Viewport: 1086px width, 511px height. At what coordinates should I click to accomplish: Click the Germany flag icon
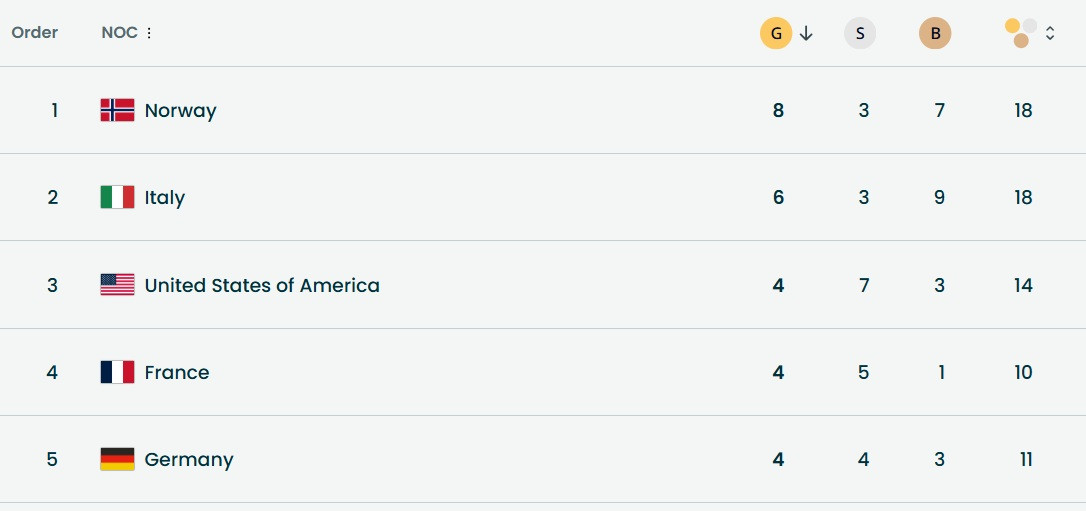pyautogui.click(x=117, y=459)
